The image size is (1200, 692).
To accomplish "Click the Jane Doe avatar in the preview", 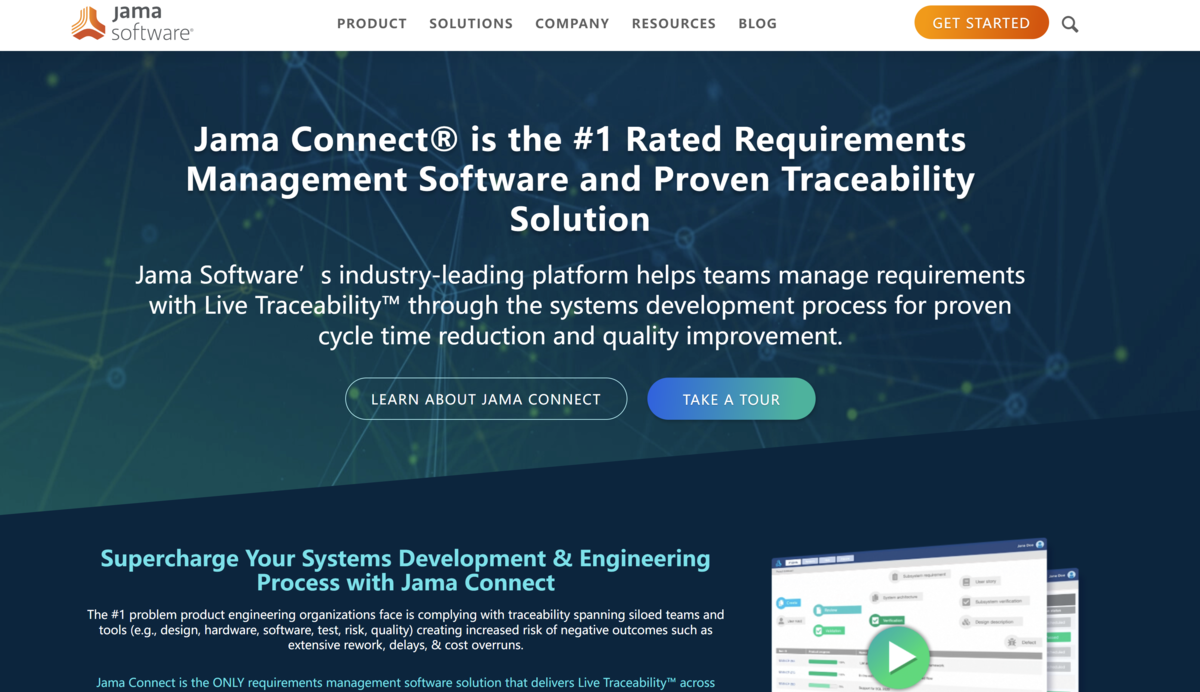I will pos(1039,545).
